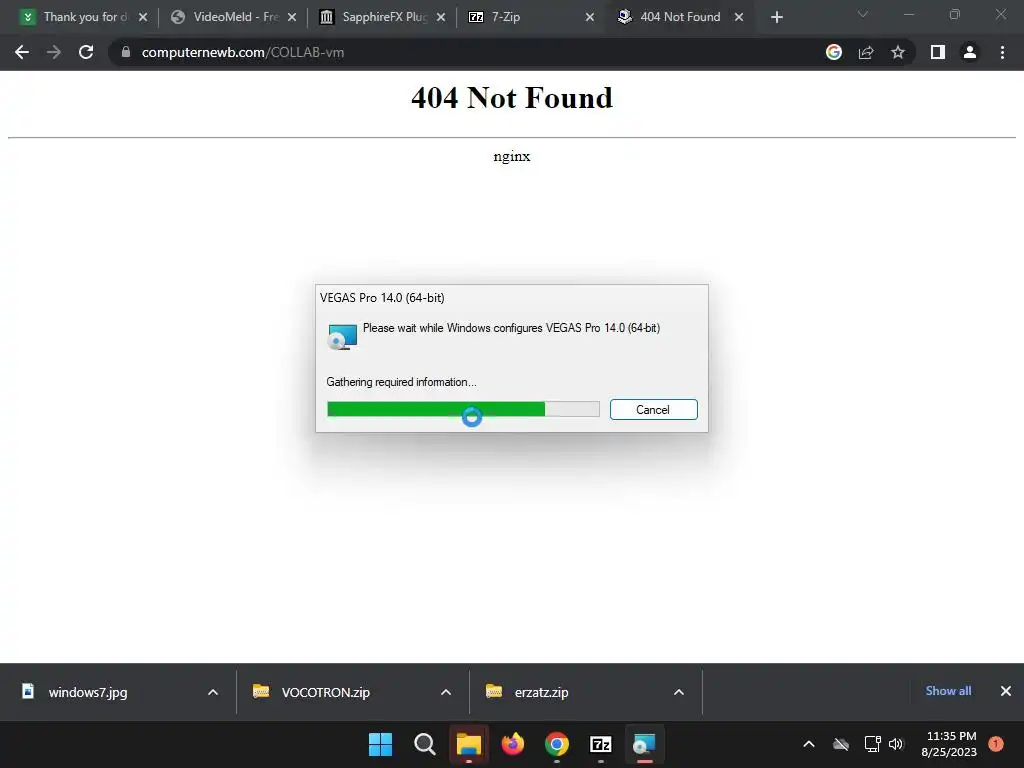Show all downloads
The height and width of the screenshot is (768, 1024).
tap(948, 691)
